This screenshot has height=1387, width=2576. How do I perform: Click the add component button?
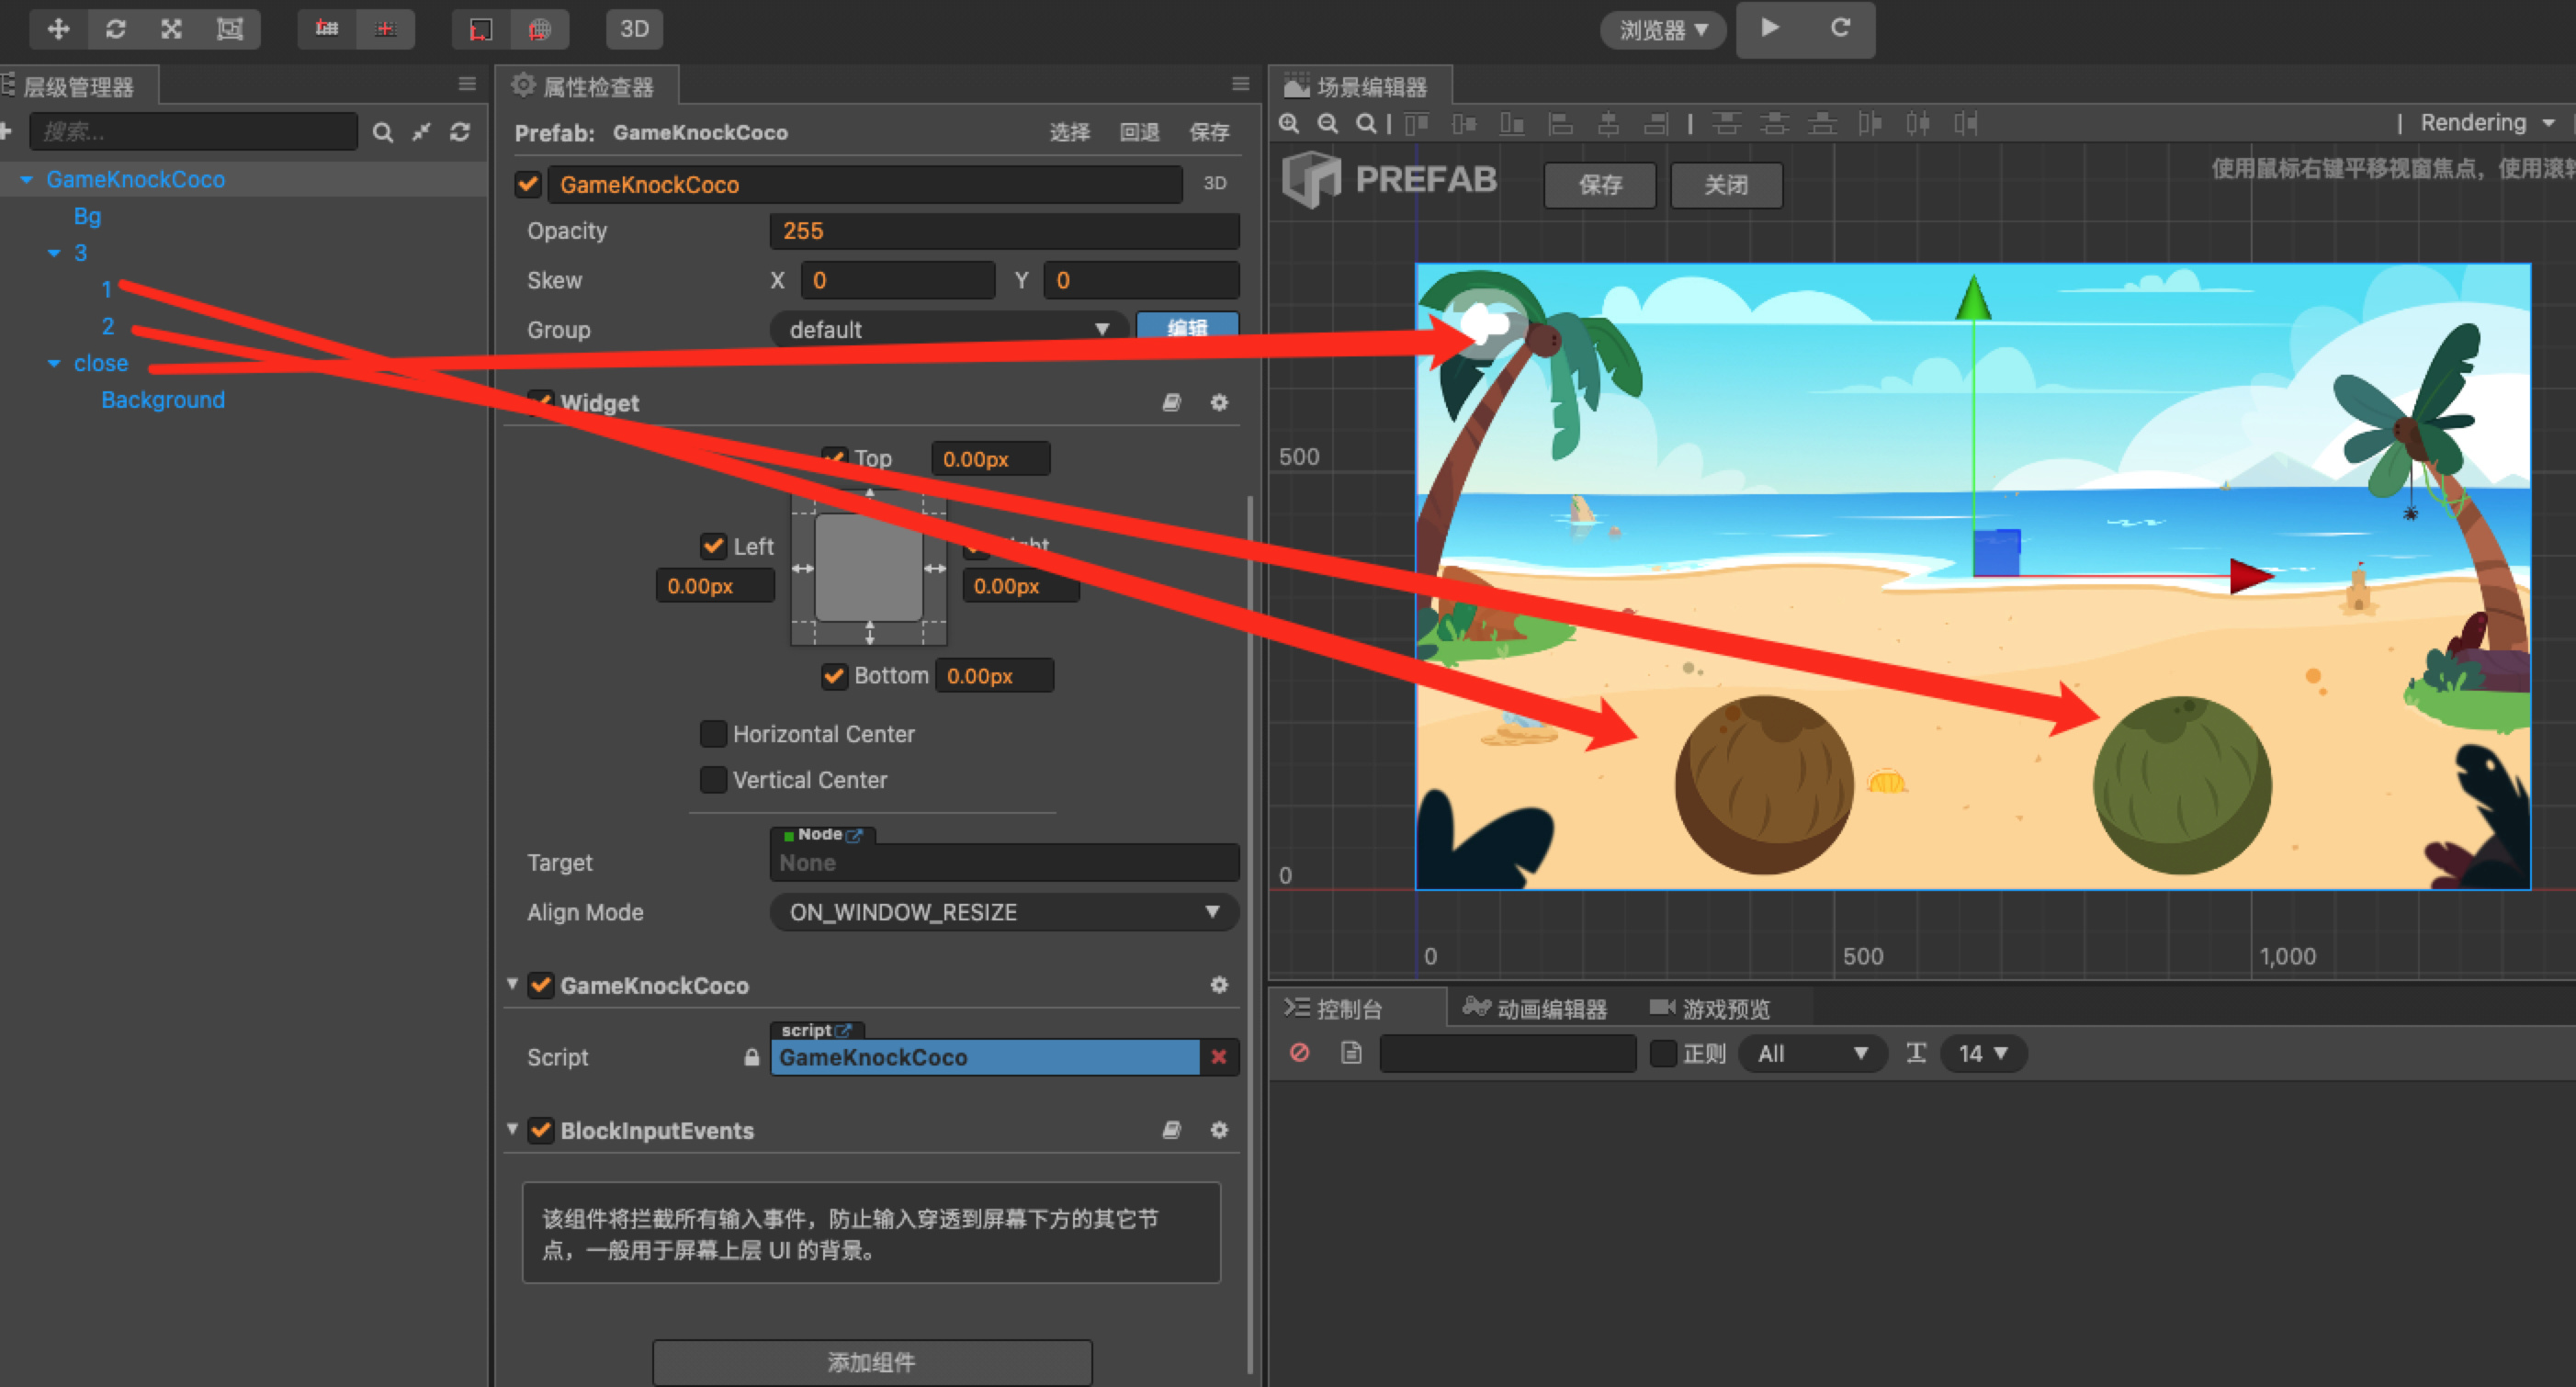tap(871, 1362)
